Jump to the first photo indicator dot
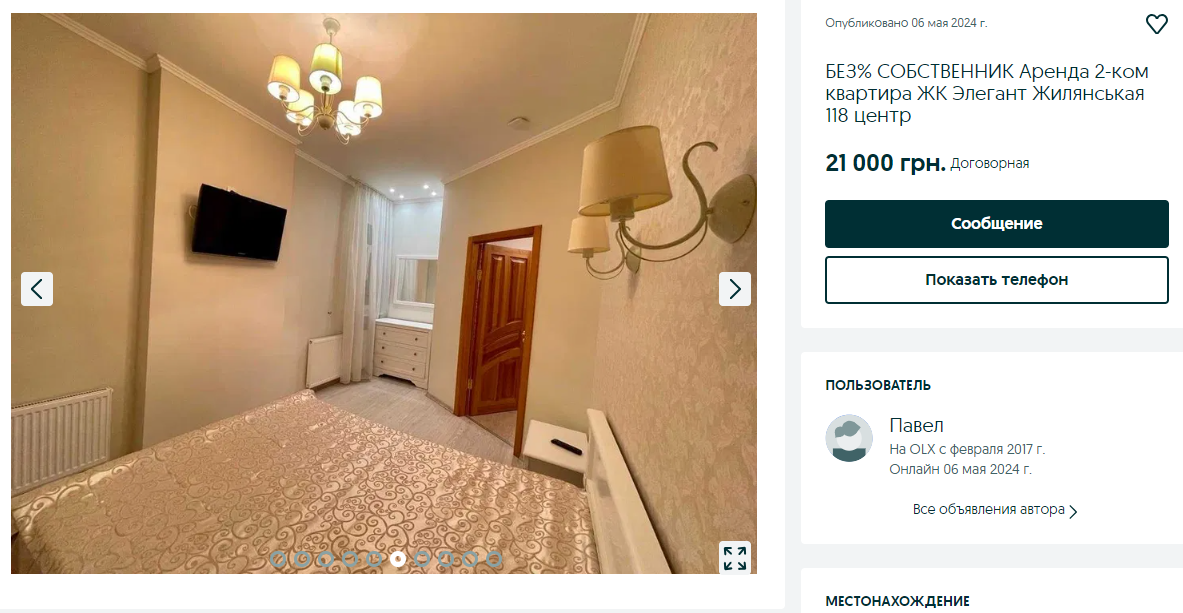 [278, 559]
